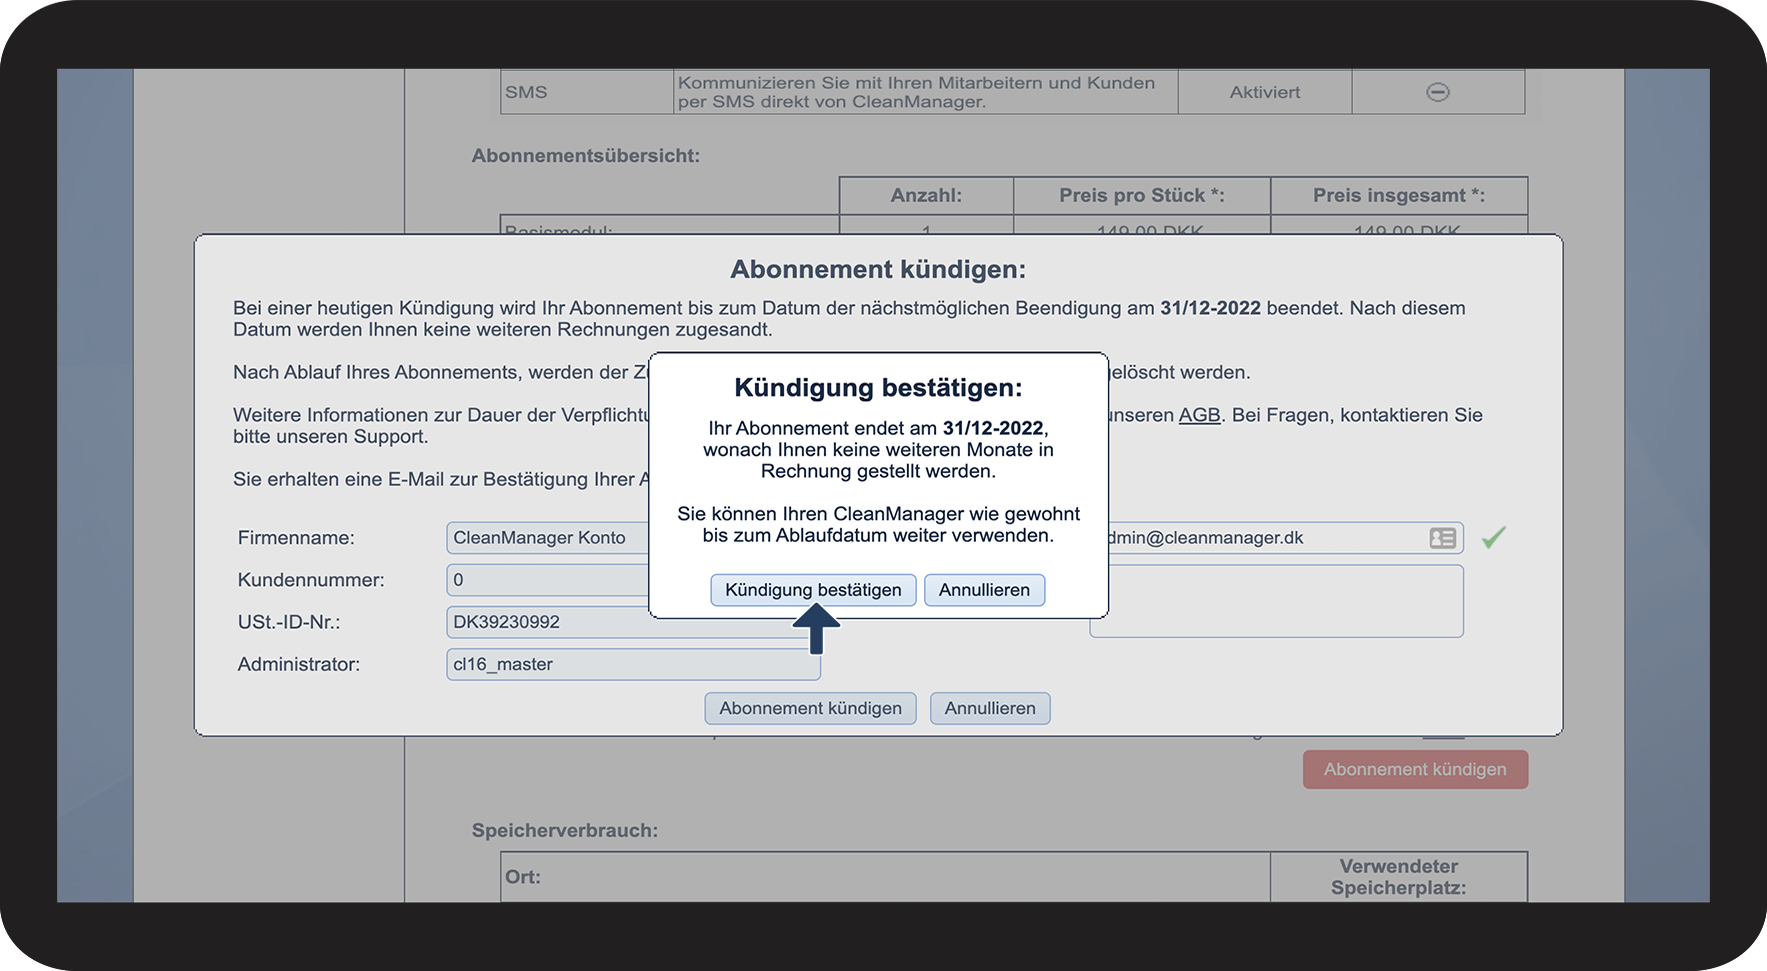
Task: Click the Preis insgesamt column header
Action: click(x=1398, y=196)
